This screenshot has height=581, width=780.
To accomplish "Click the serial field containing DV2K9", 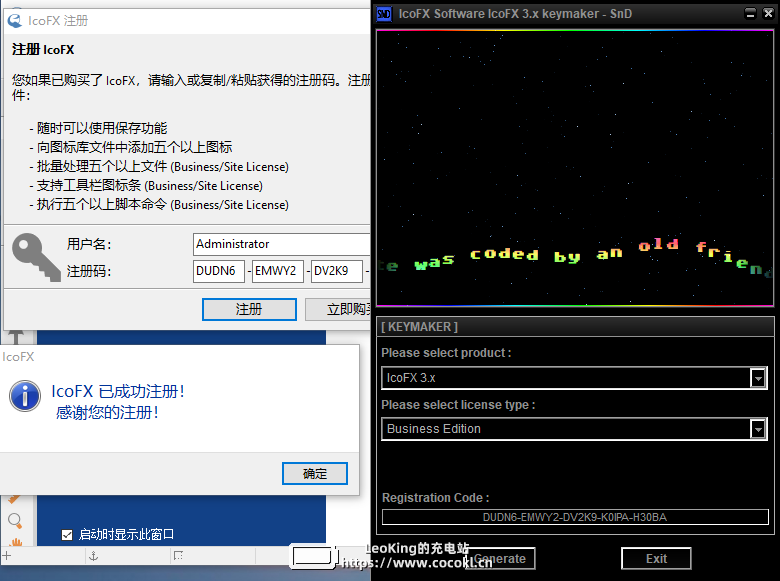I will tap(336, 271).
